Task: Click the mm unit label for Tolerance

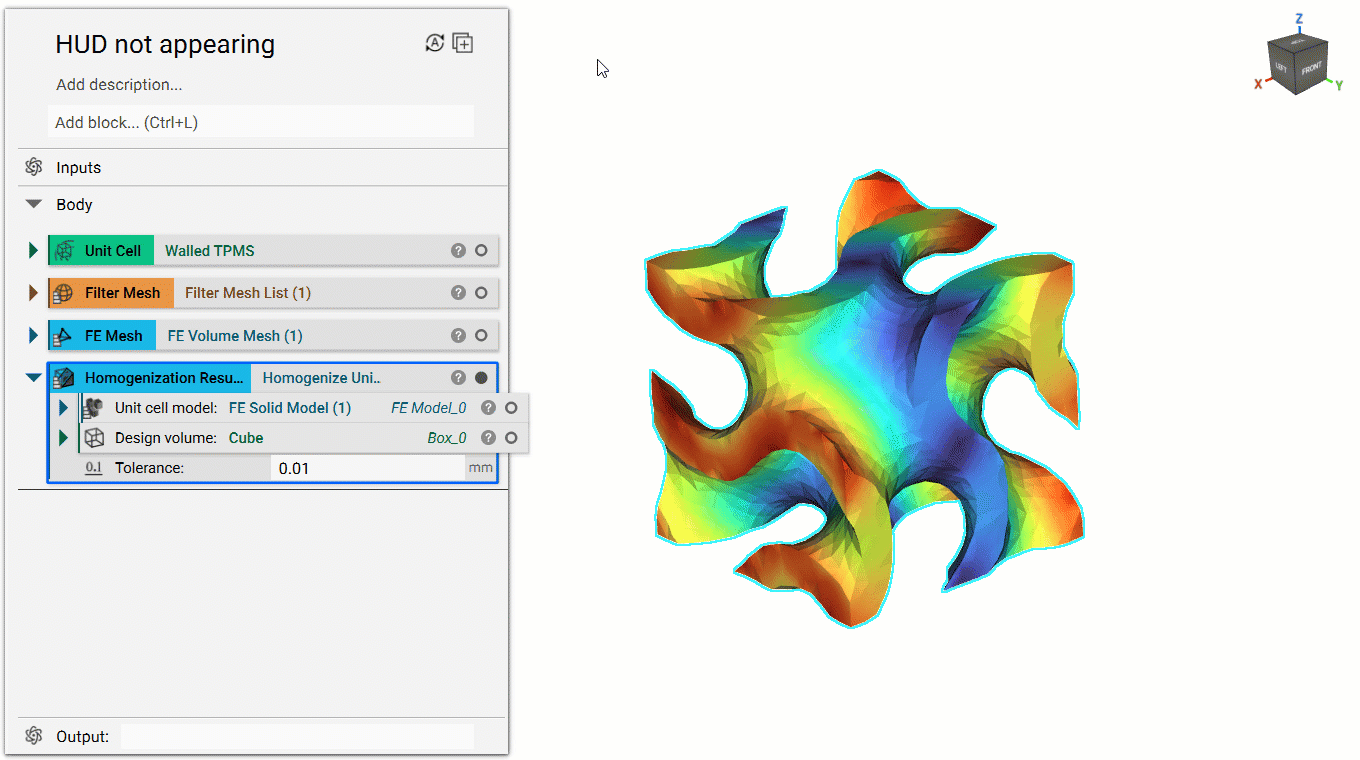Action: tap(481, 468)
